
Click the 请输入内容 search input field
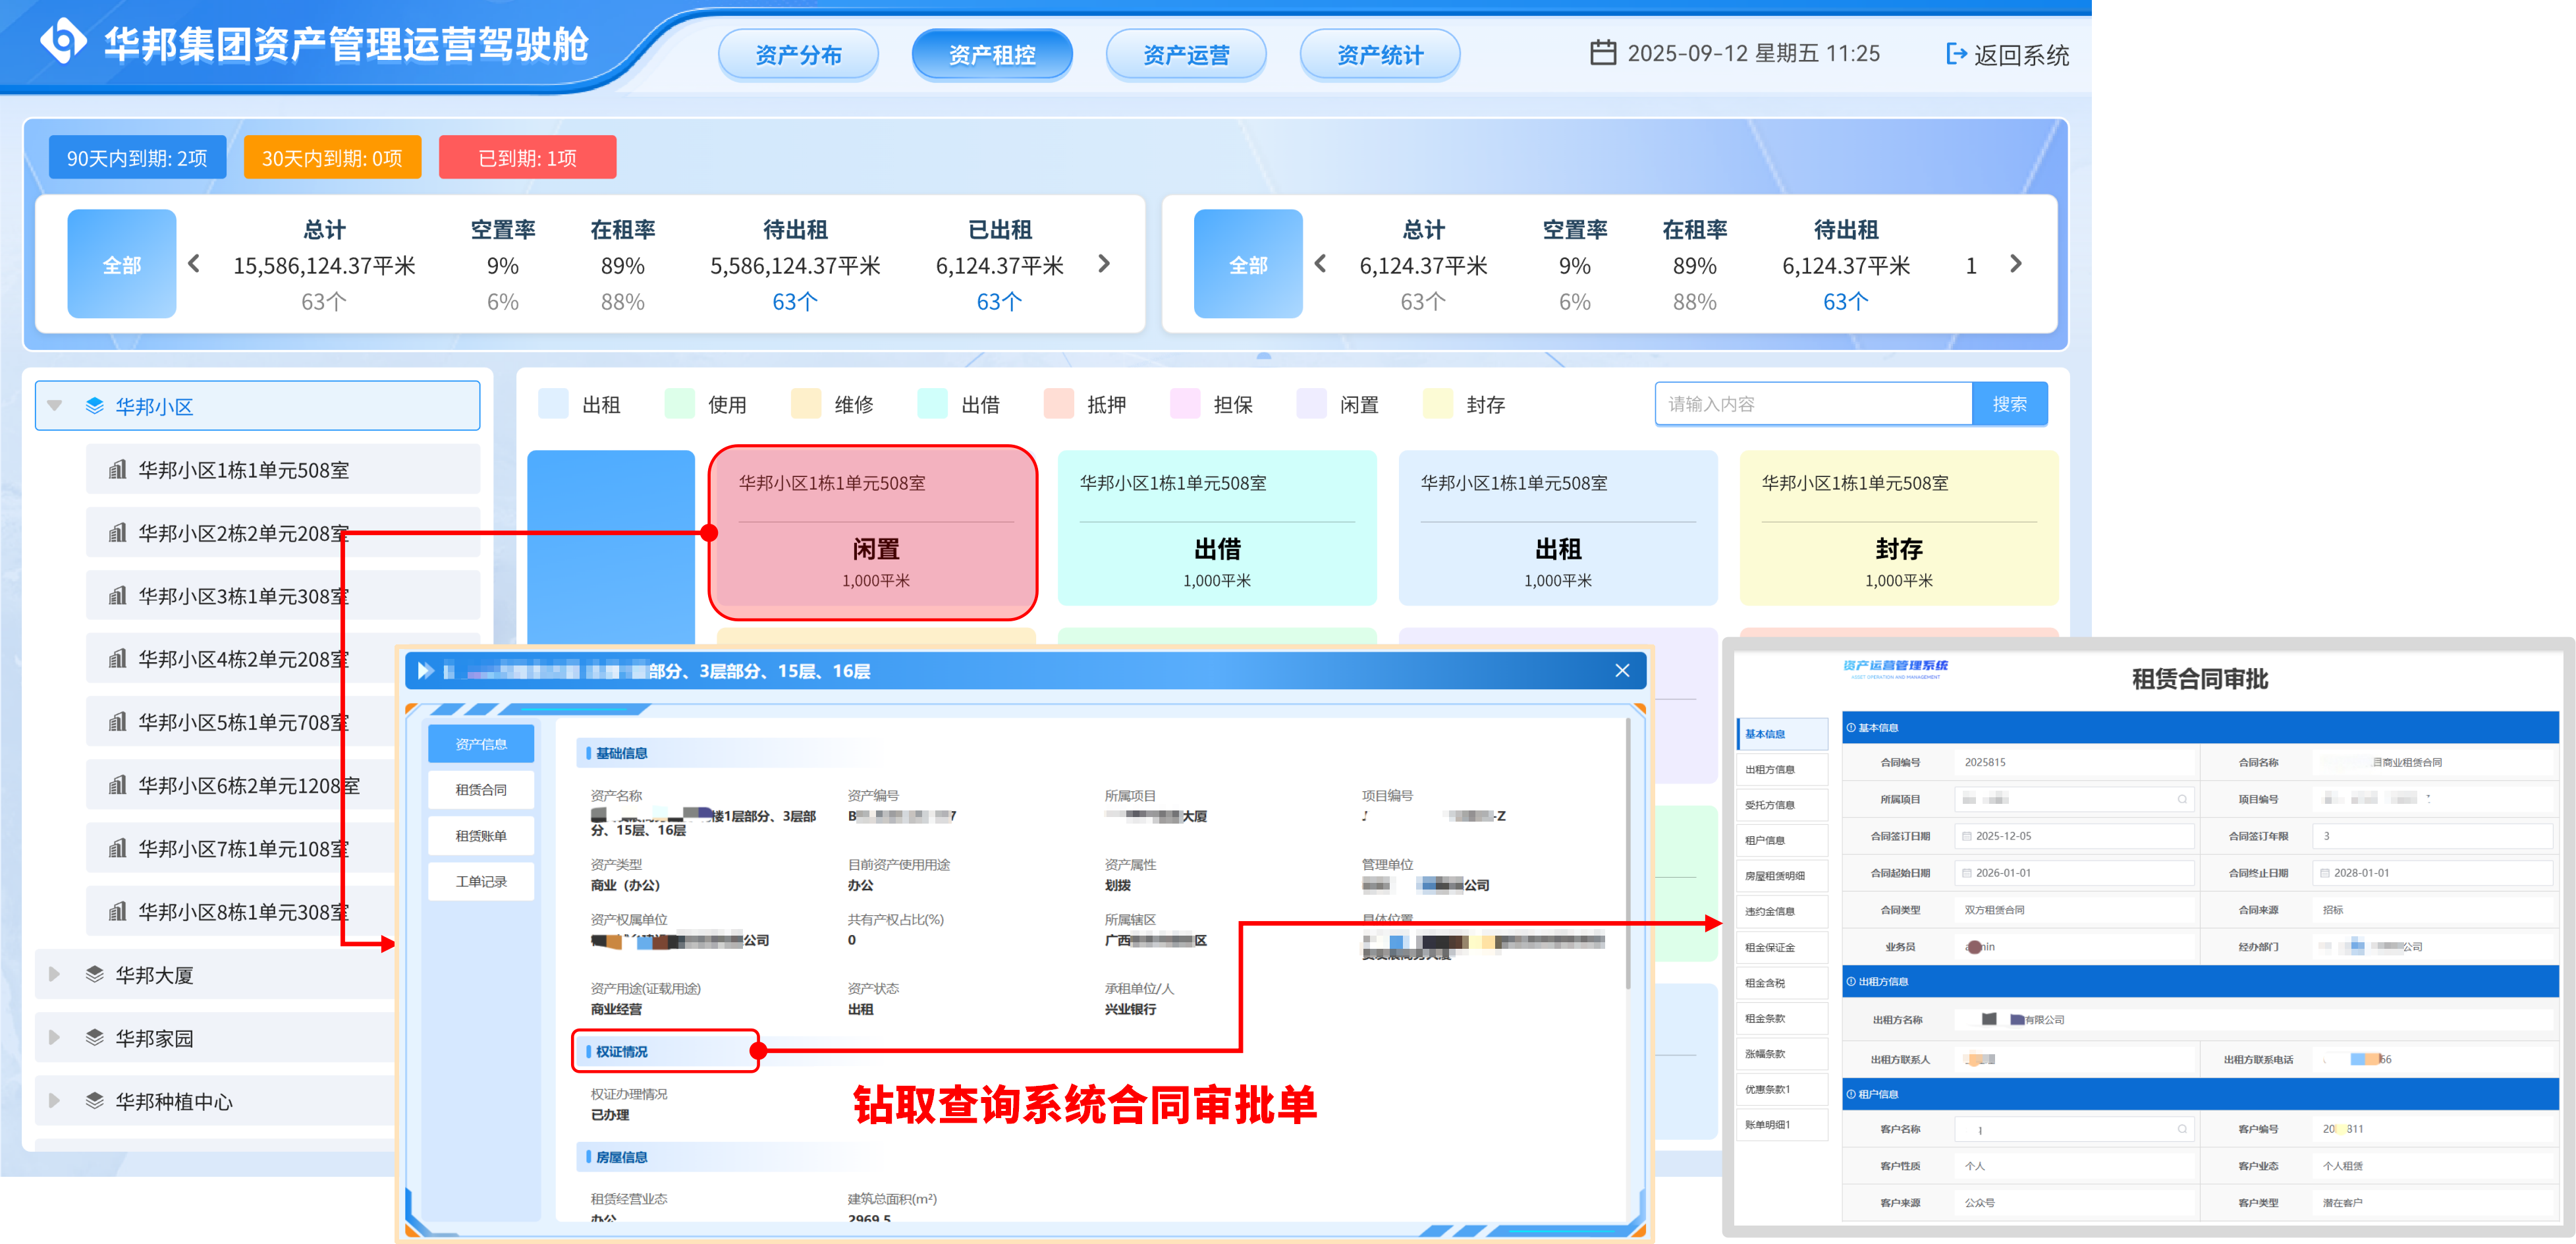1810,403
